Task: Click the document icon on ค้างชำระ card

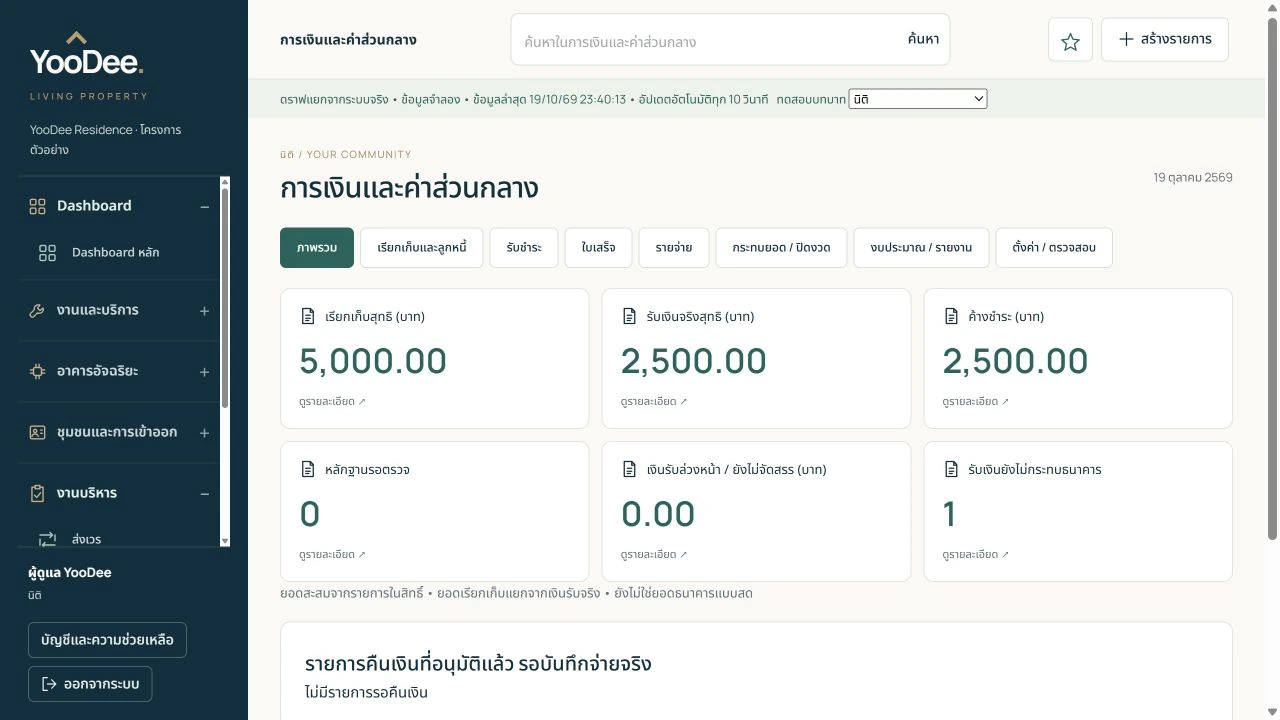Action: [952, 317]
